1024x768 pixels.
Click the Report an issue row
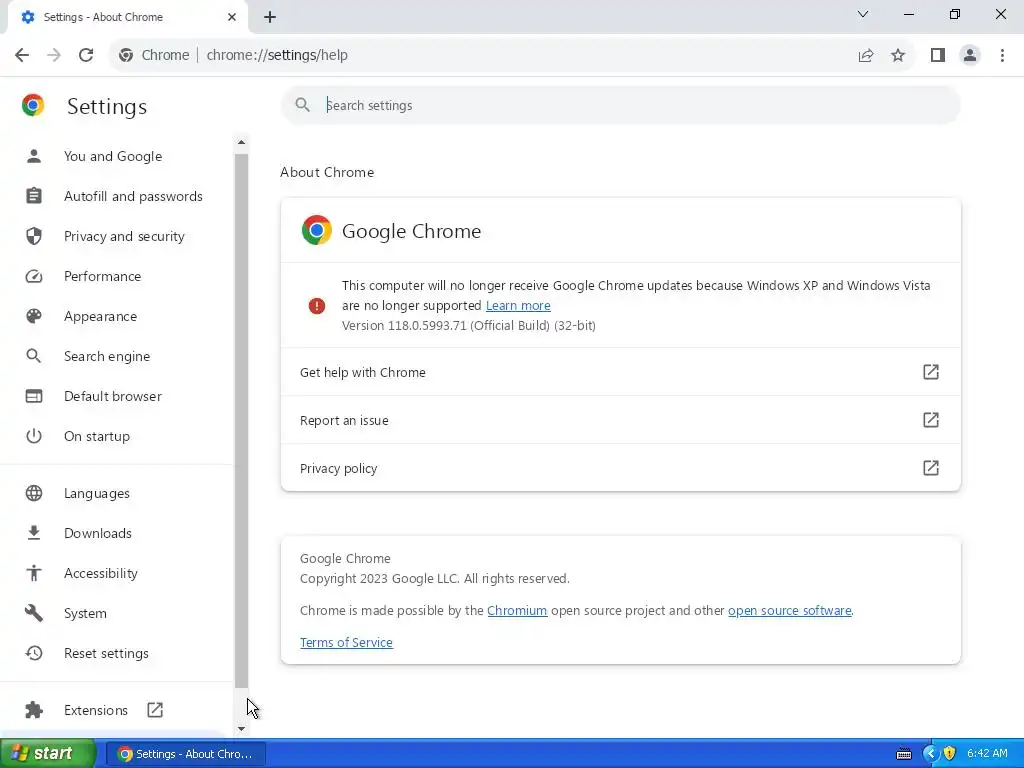coord(620,420)
